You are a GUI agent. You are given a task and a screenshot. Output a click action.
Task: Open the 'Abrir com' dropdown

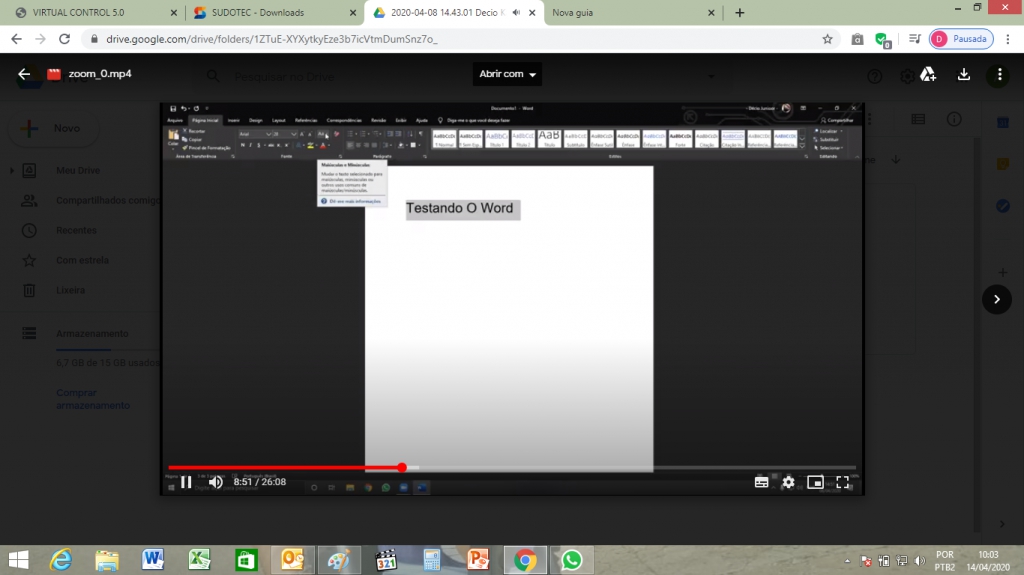tap(508, 74)
